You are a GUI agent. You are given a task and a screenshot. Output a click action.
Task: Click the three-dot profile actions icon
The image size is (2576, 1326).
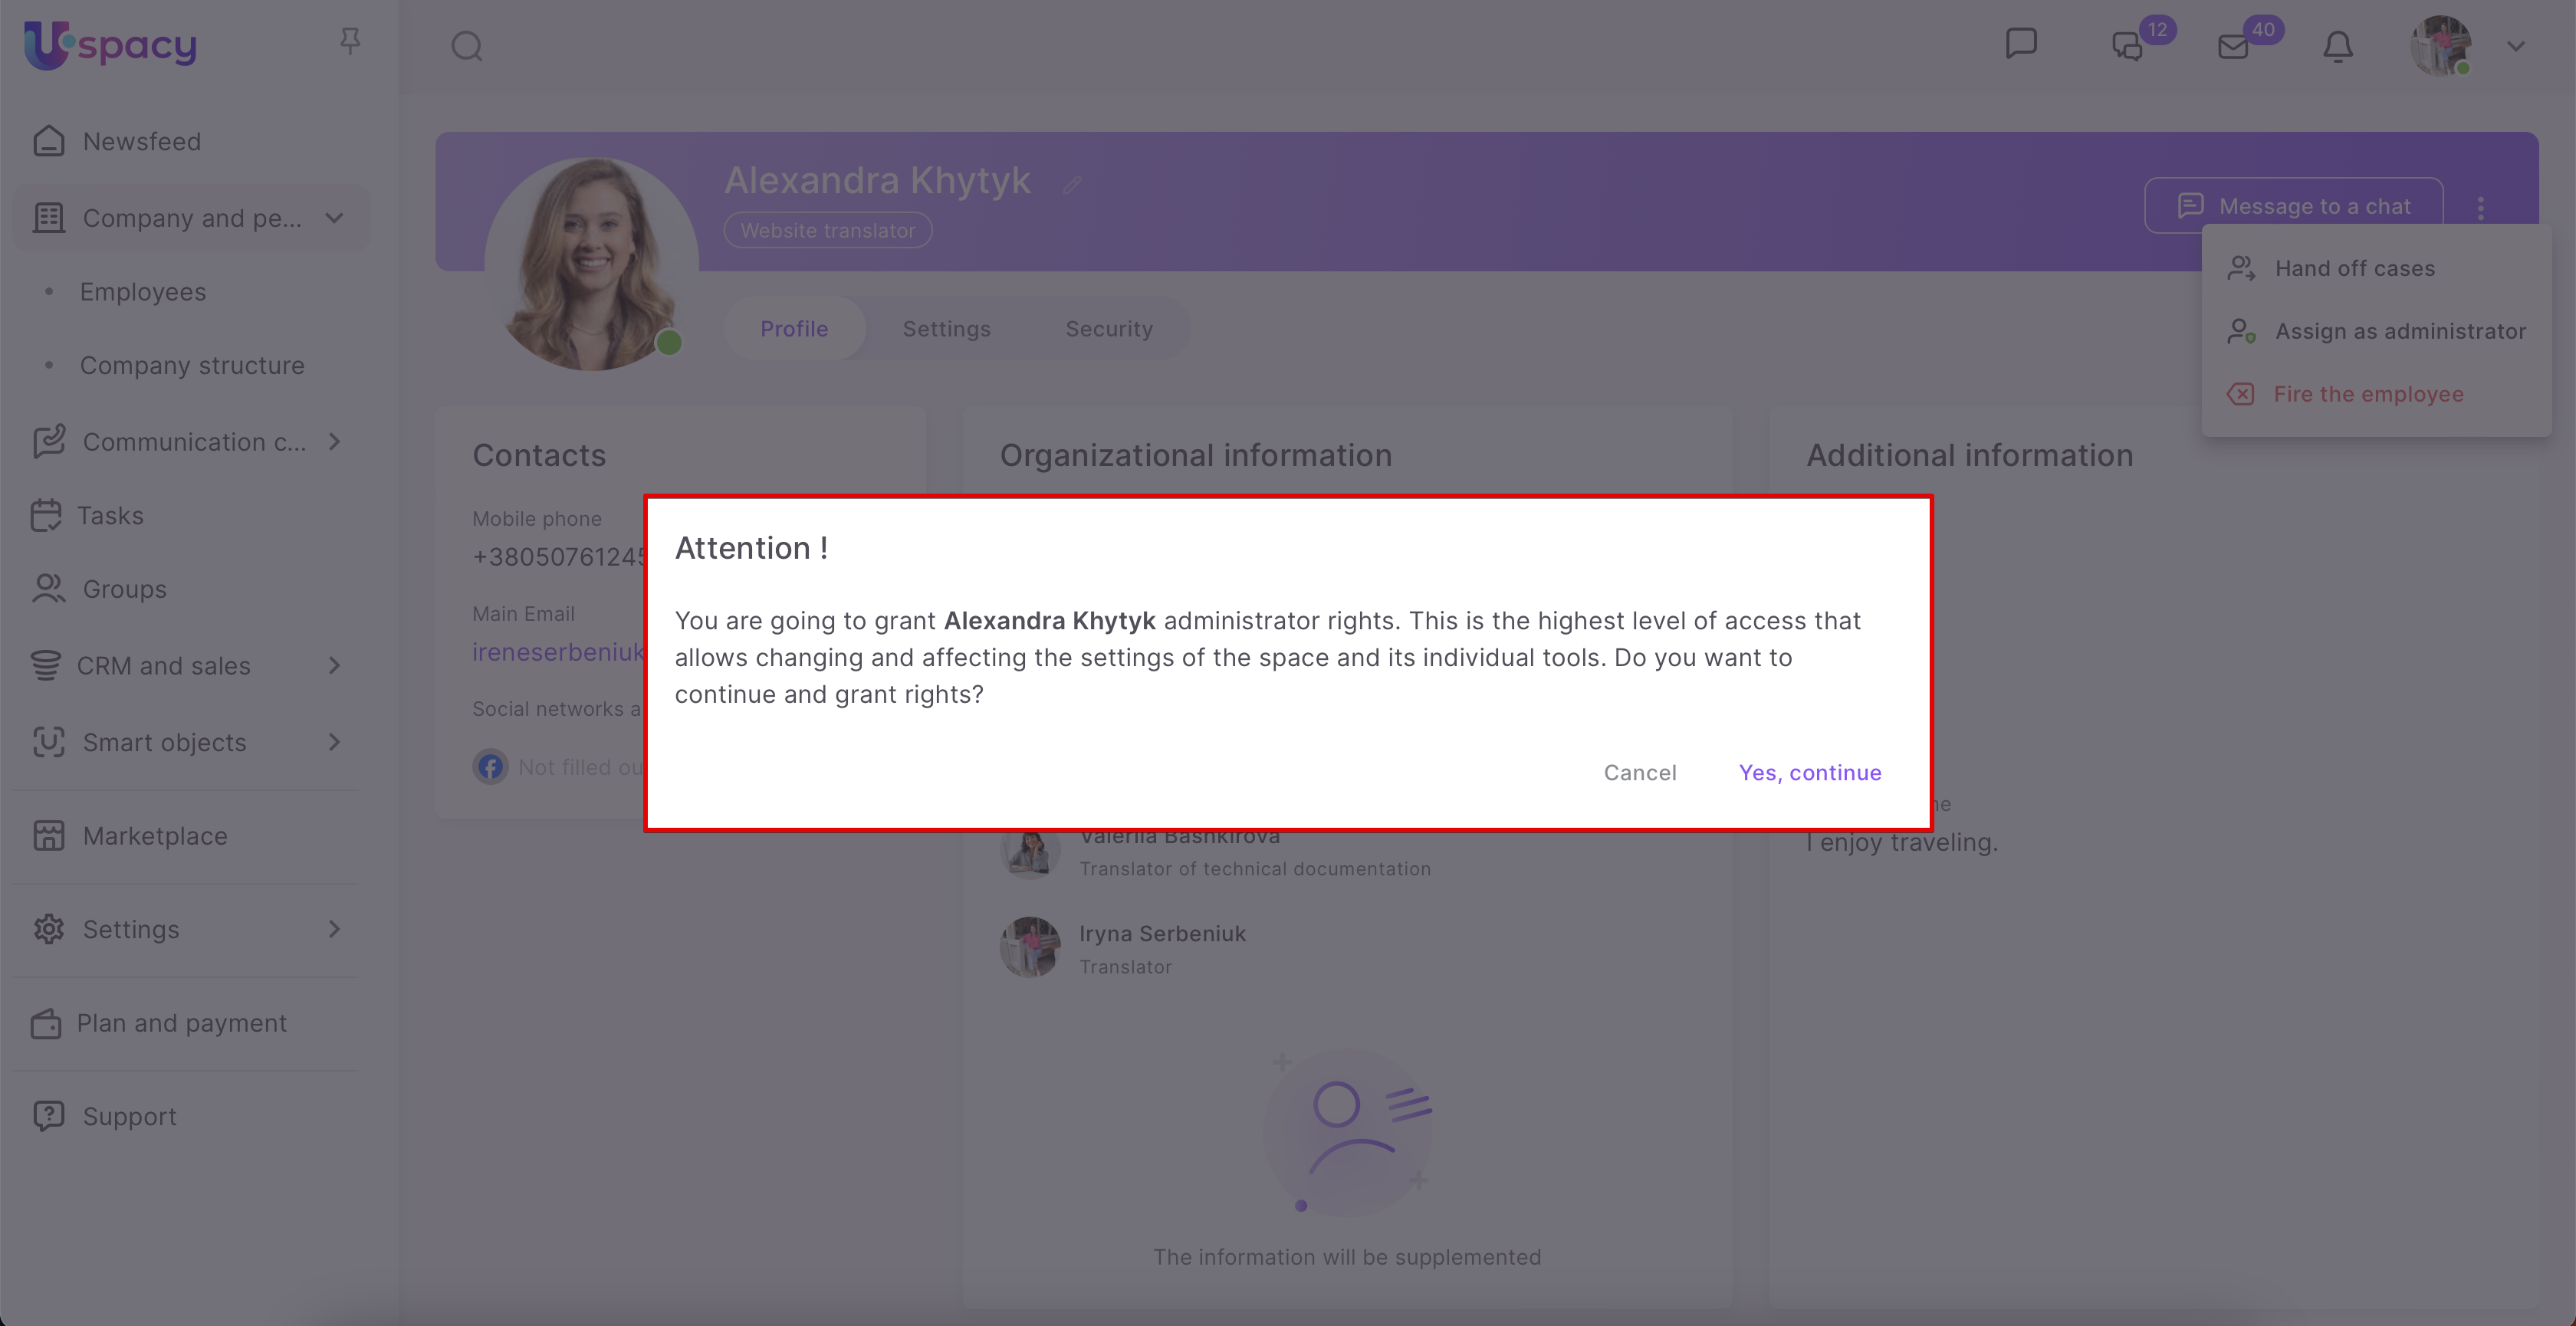pyautogui.click(x=2480, y=207)
